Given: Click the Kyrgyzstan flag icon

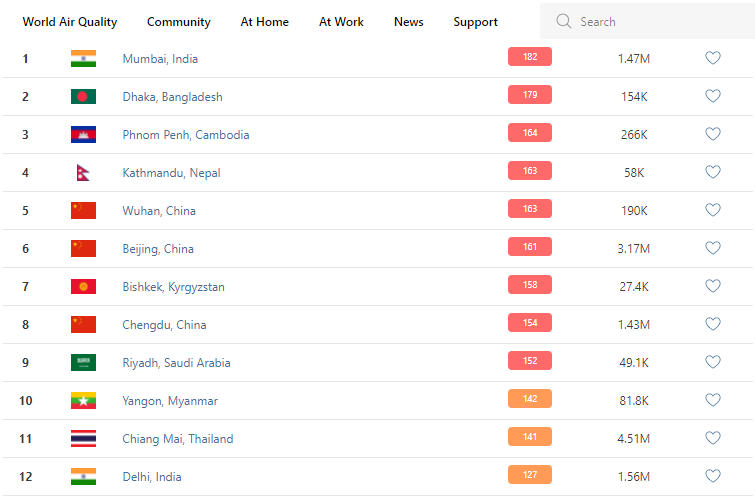Looking at the screenshot, I should [83, 287].
